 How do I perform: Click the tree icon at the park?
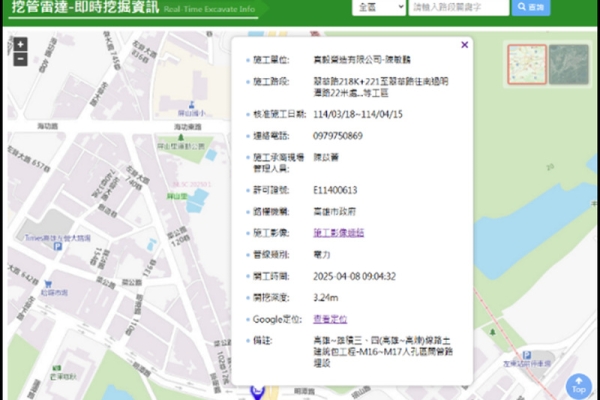click(181, 137)
